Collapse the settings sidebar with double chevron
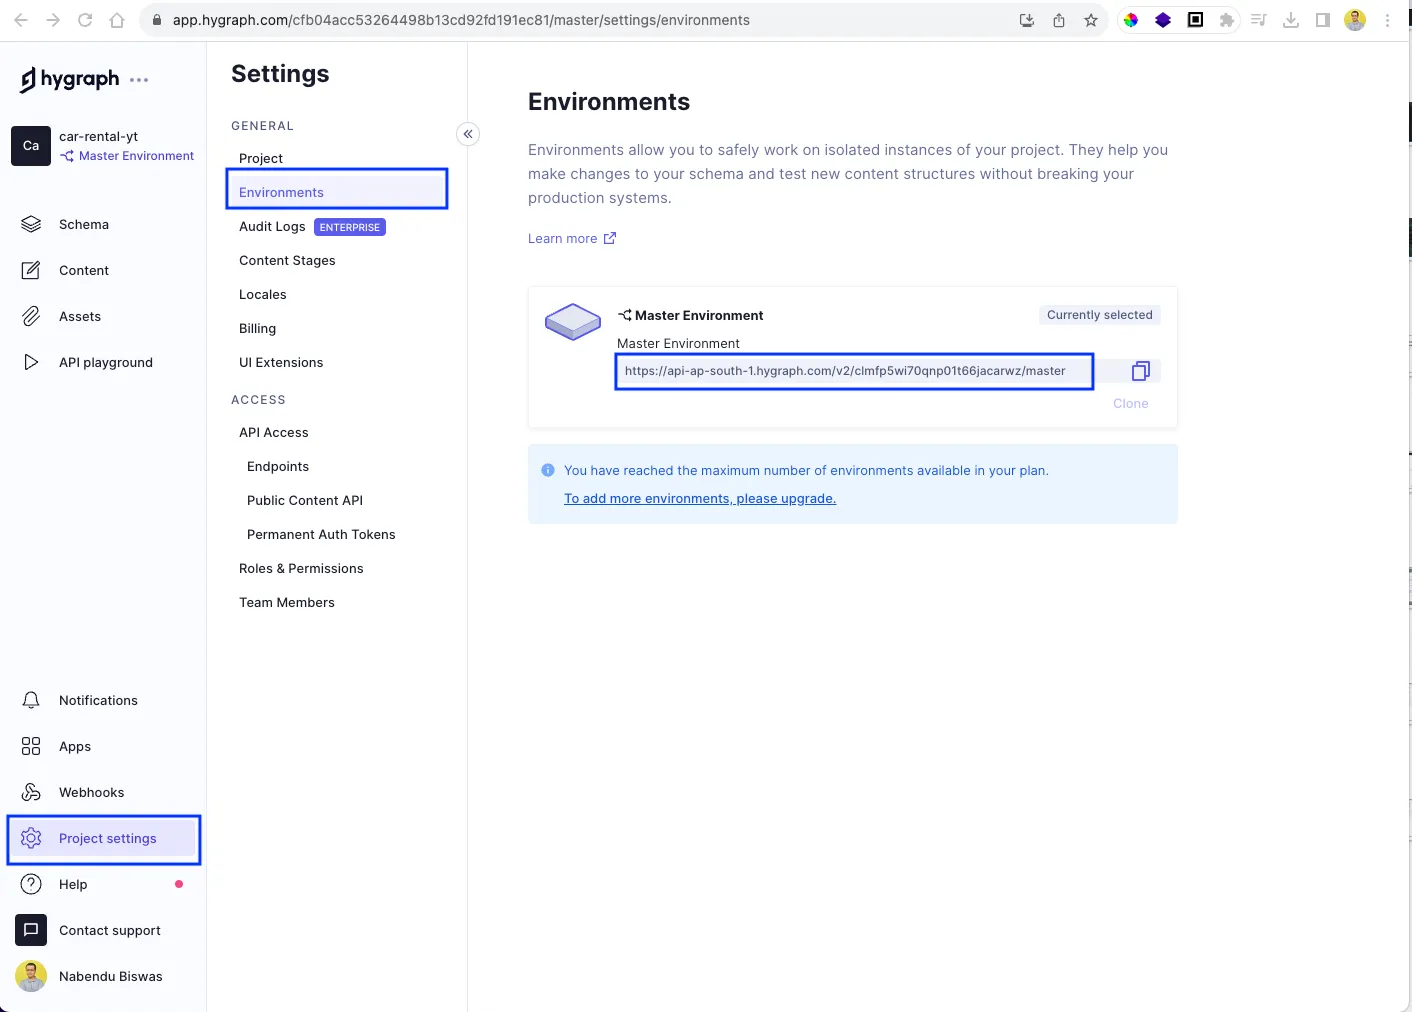This screenshot has height=1012, width=1412. tap(468, 134)
